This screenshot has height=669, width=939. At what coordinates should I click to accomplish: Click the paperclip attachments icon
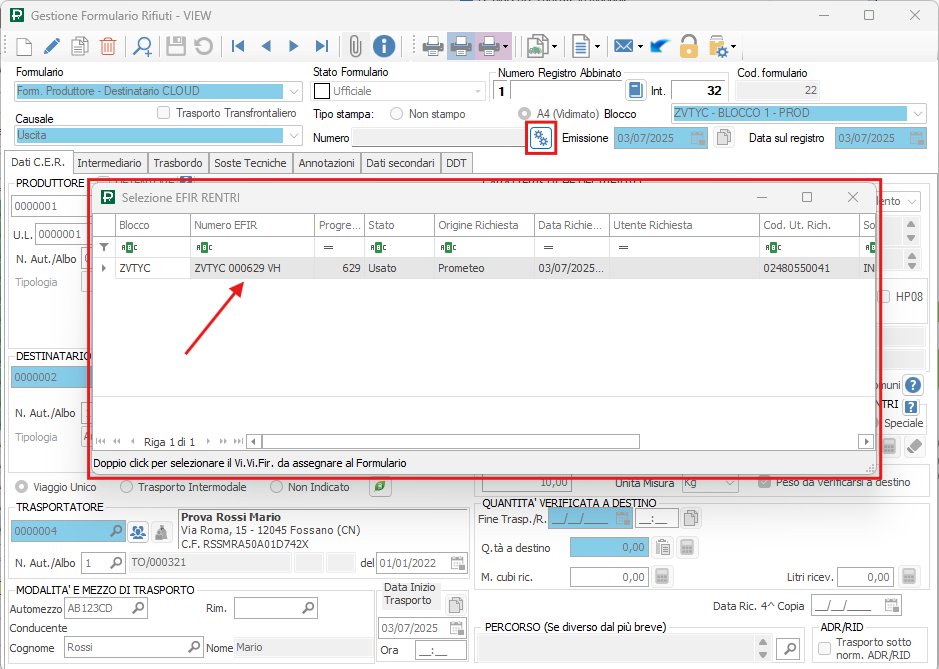[355, 46]
